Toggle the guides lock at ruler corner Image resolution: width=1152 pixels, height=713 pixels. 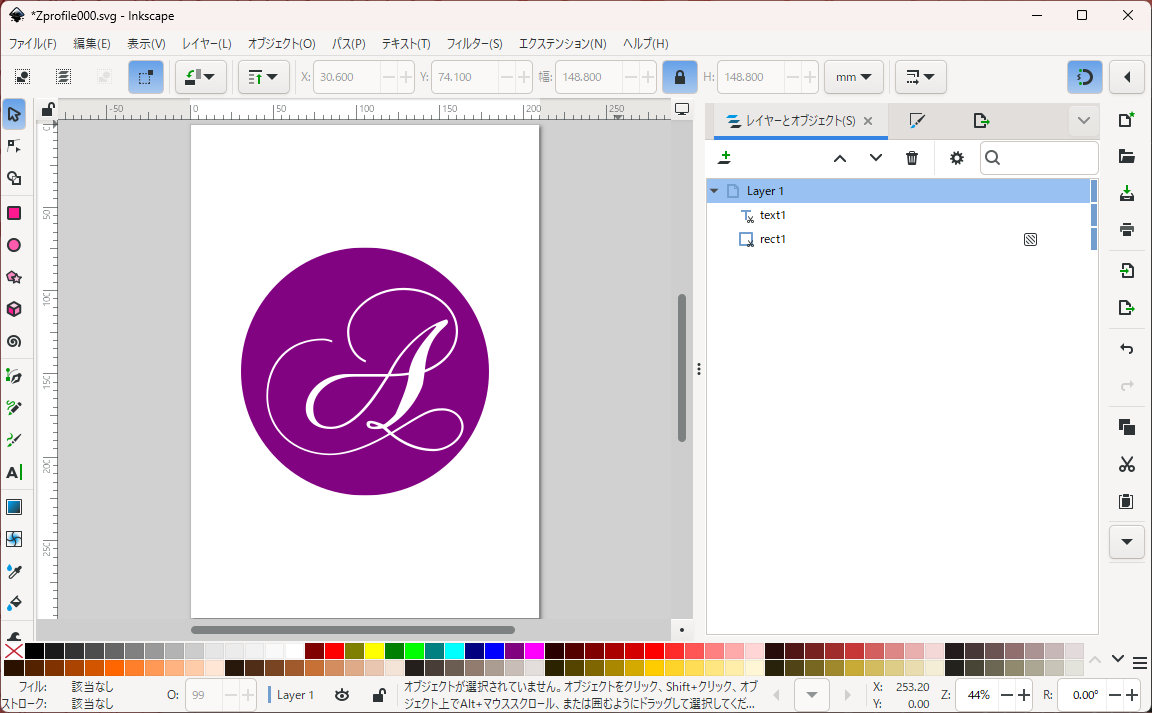click(47, 110)
